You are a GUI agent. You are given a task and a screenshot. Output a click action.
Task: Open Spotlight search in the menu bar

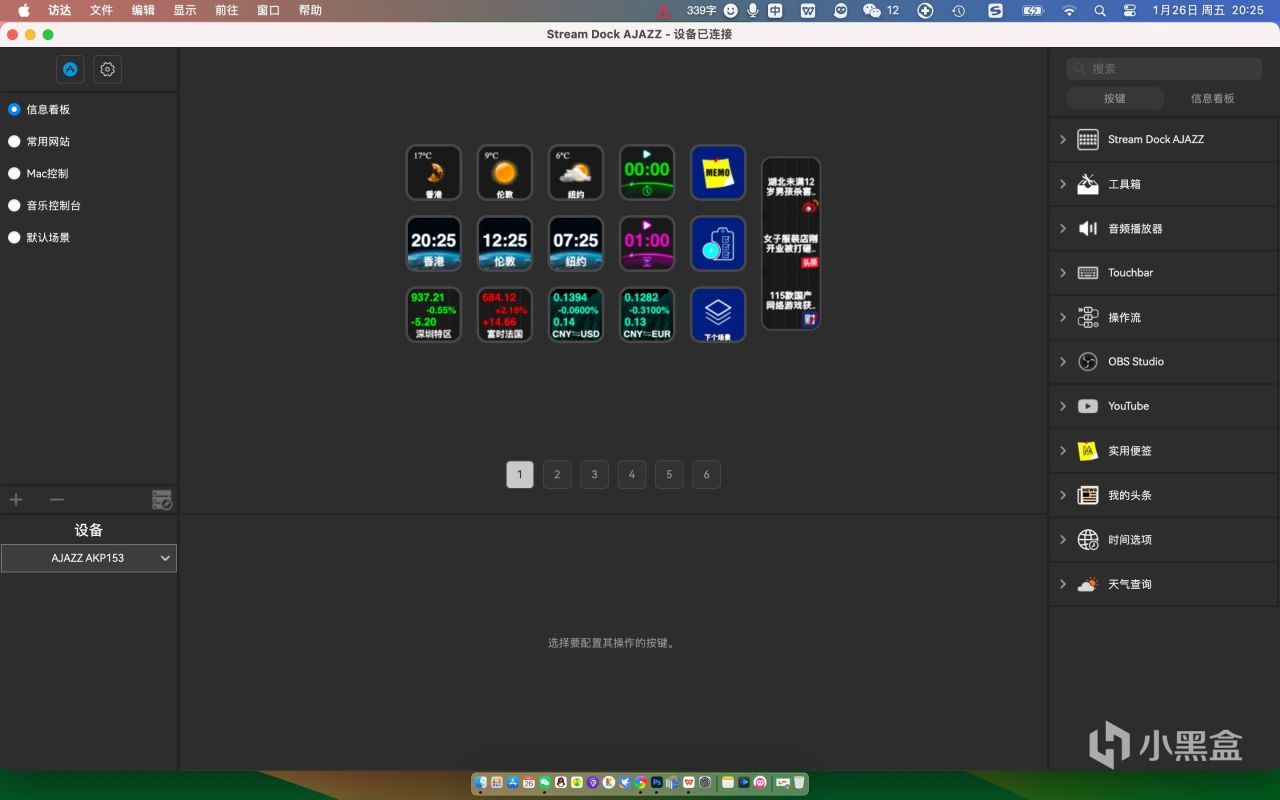pyautogui.click(x=1100, y=10)
